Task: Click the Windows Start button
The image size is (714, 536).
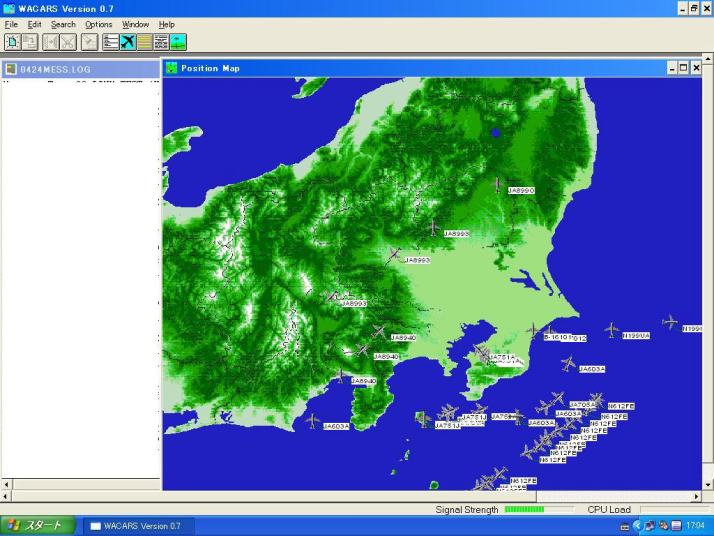Action: click(37, 525)
